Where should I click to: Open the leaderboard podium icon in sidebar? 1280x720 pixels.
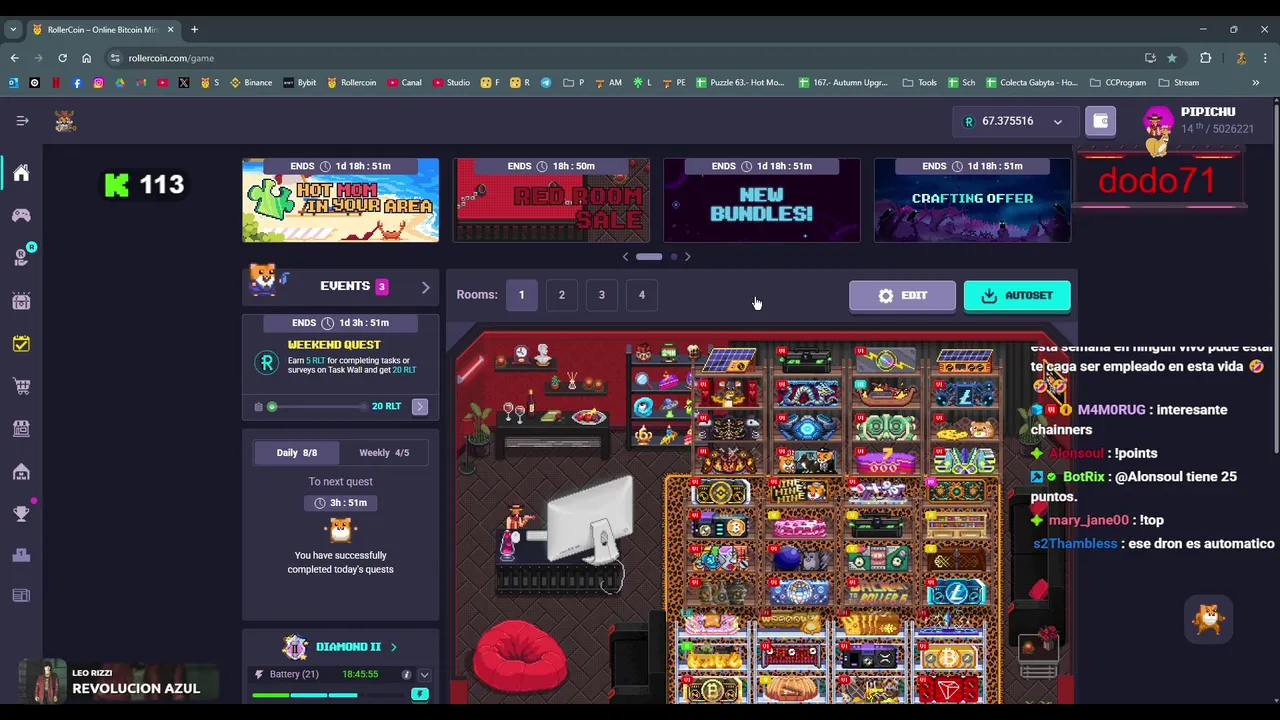(21, 555)
